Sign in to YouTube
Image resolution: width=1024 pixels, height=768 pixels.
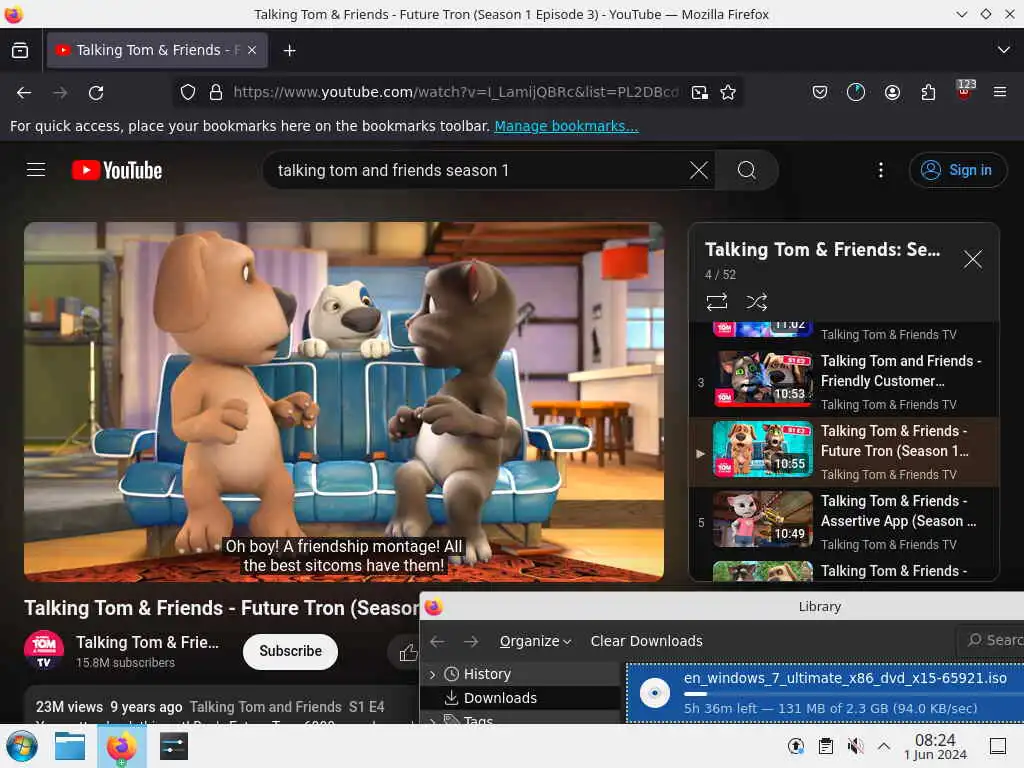pyautogui.click(x=958, y=170)
